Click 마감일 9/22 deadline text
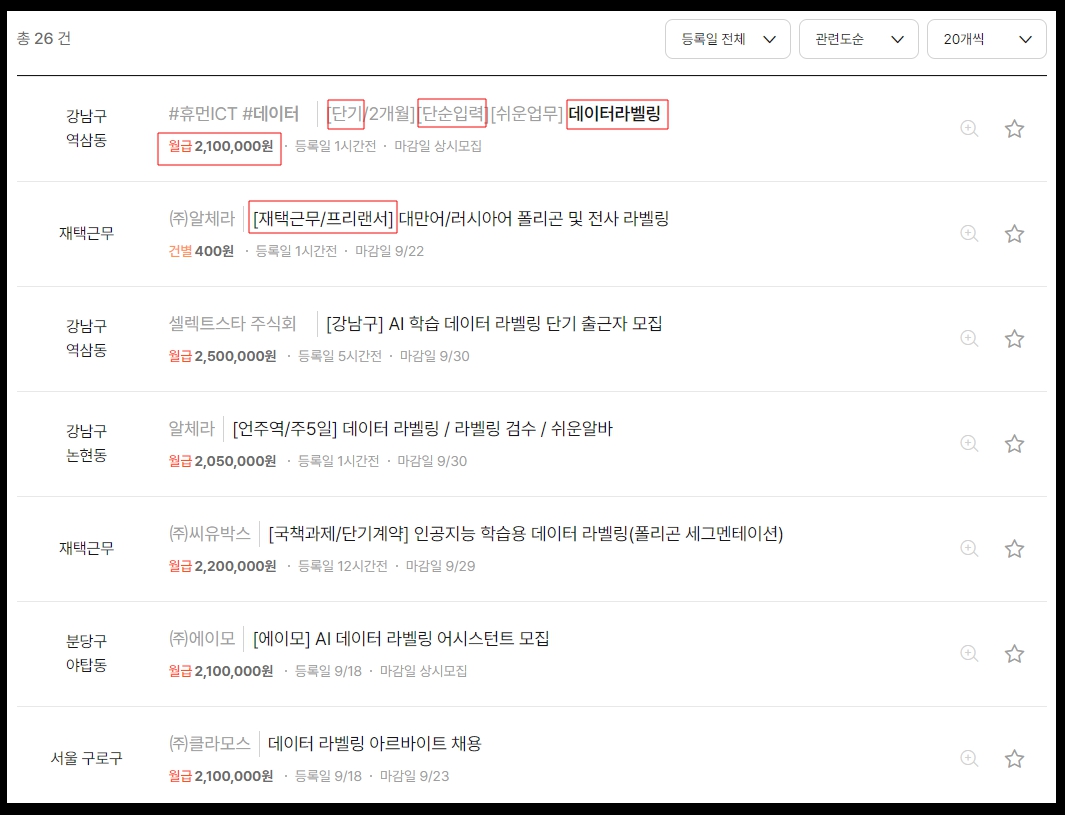 tap(389, 251)
